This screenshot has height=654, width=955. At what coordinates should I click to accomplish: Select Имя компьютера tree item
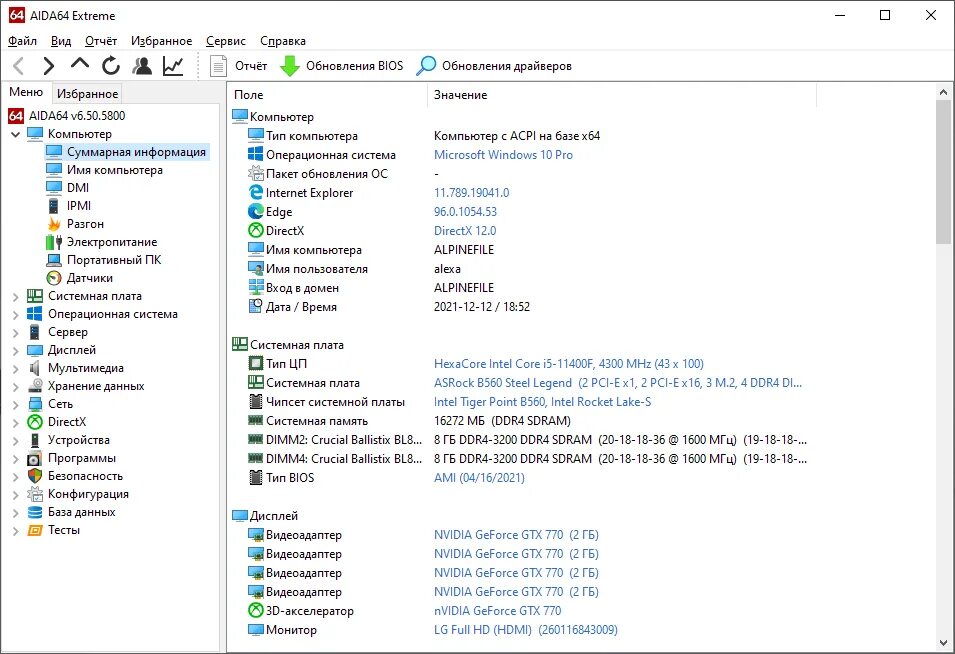(115, 170)
